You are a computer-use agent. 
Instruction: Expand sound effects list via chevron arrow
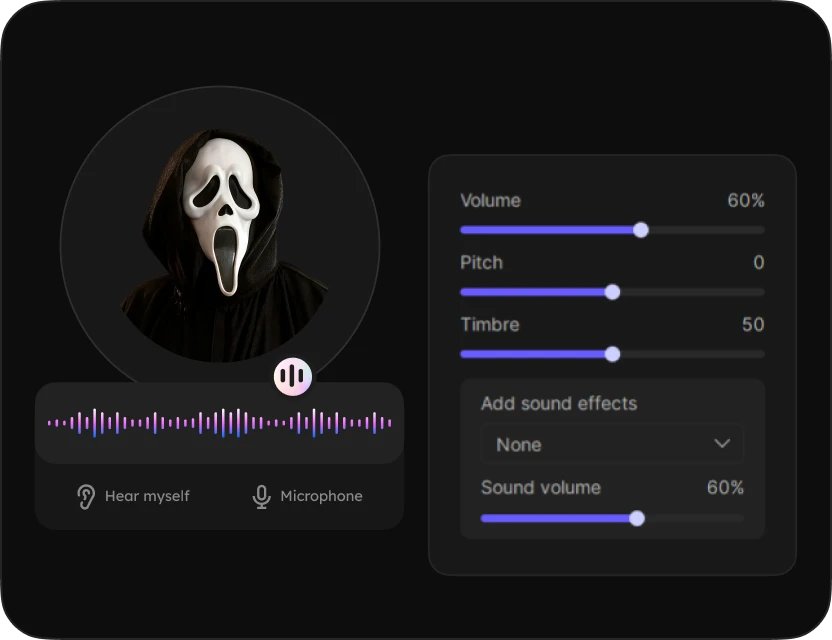[722, 444]
